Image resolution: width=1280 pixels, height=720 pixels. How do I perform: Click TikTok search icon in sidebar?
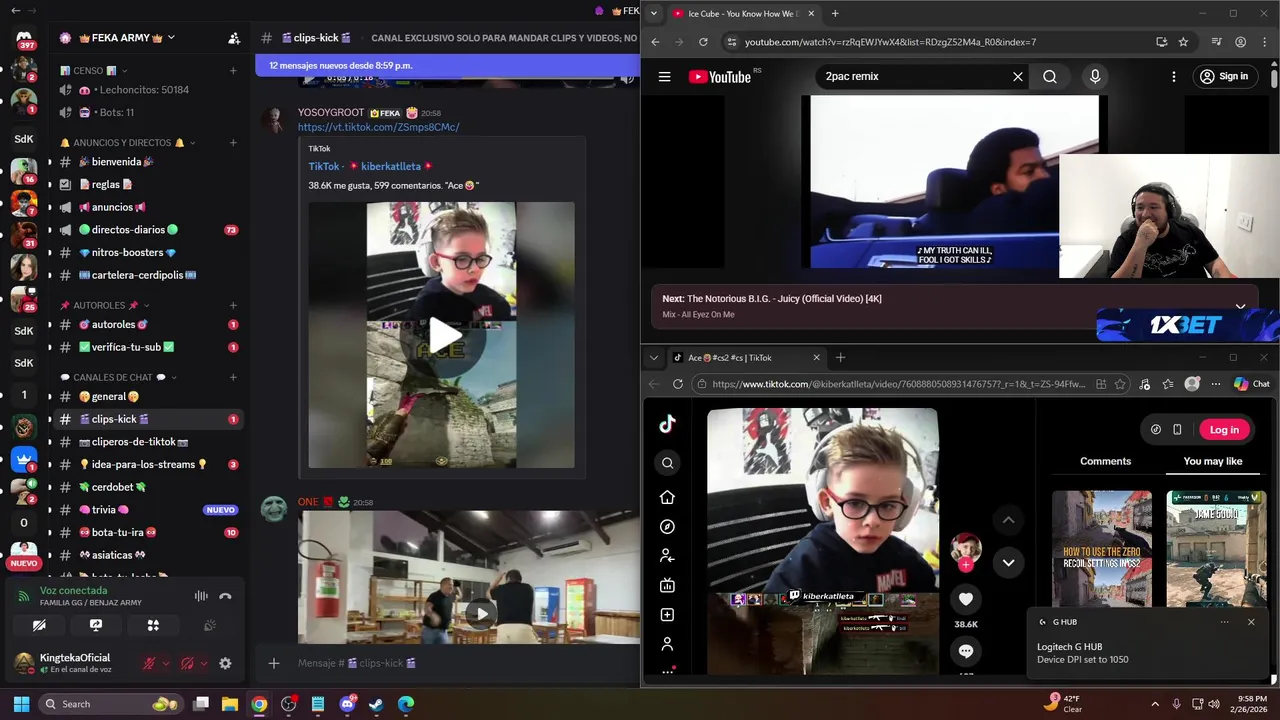point(668,463)
